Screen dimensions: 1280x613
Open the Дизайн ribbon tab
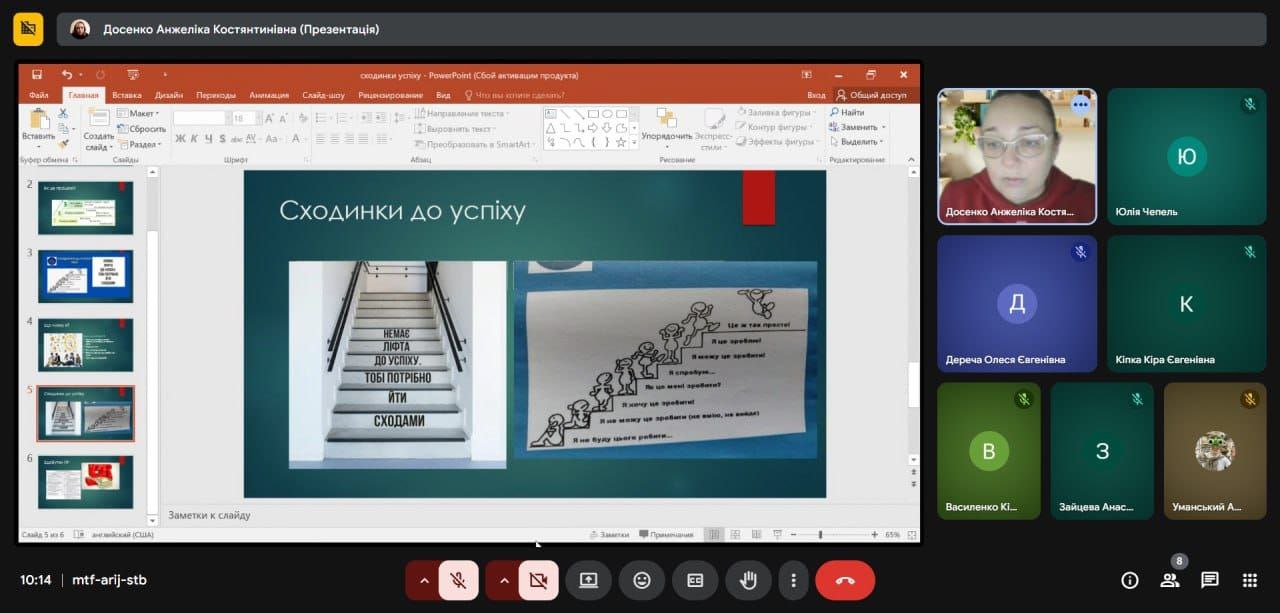click(169, 95)
